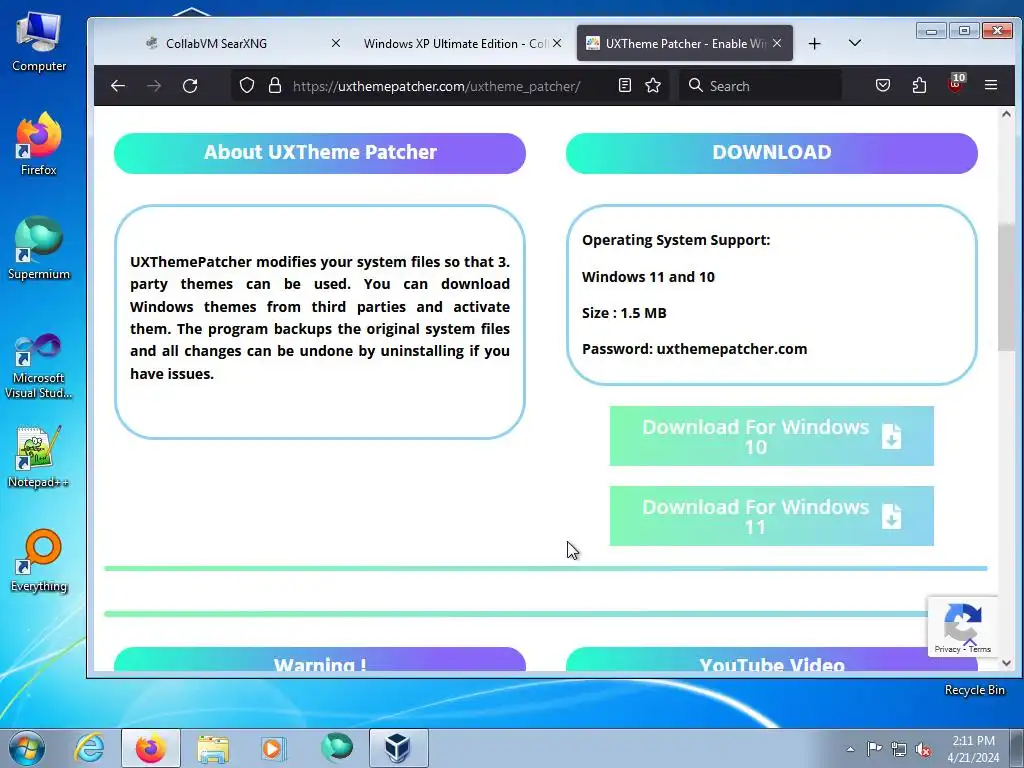Close the Windows XP Ultimate Edition tab
The width and height of the screenshot is (1024, 768).
click(557, 43)
